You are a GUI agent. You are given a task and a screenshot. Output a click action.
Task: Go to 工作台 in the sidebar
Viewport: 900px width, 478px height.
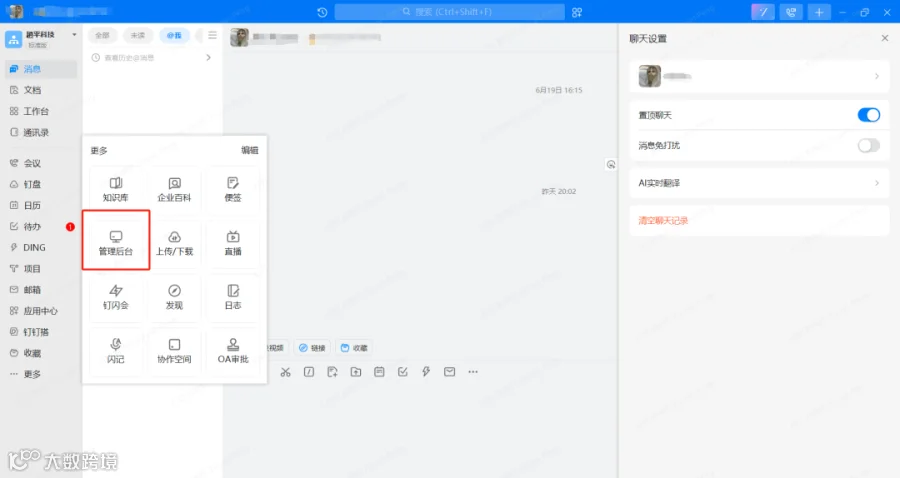pyautogui.click(x=41, y=111)
